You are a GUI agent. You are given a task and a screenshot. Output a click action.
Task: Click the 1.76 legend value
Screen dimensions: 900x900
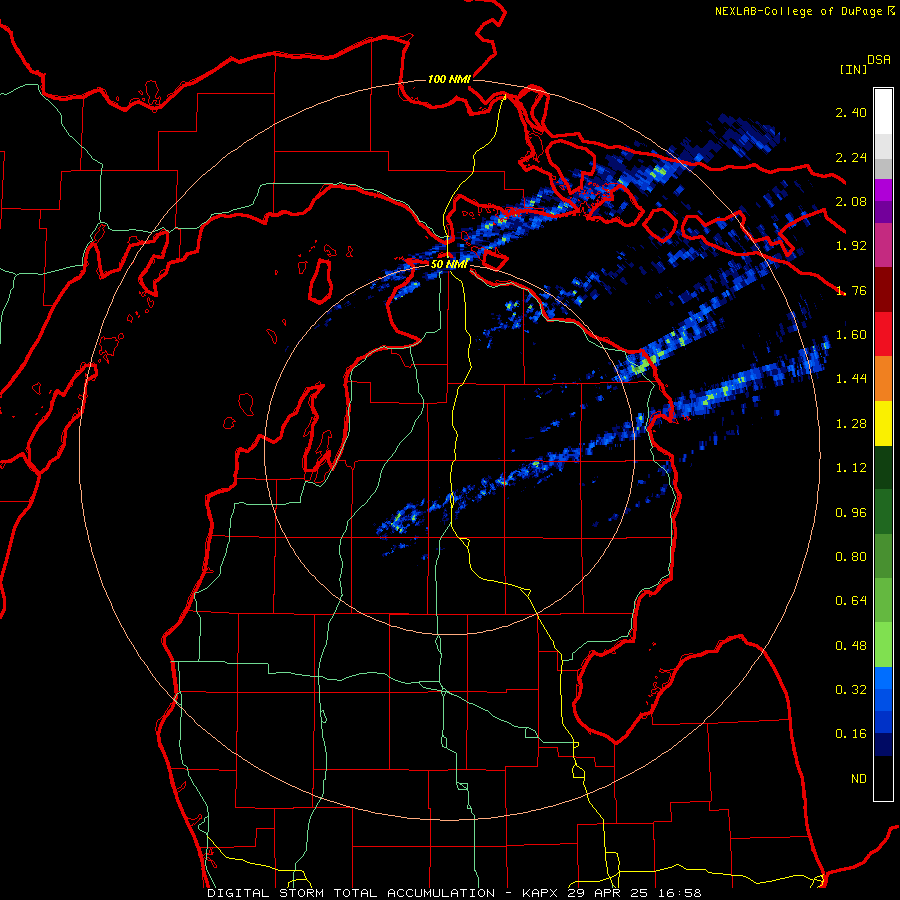[x=851, y=290]
